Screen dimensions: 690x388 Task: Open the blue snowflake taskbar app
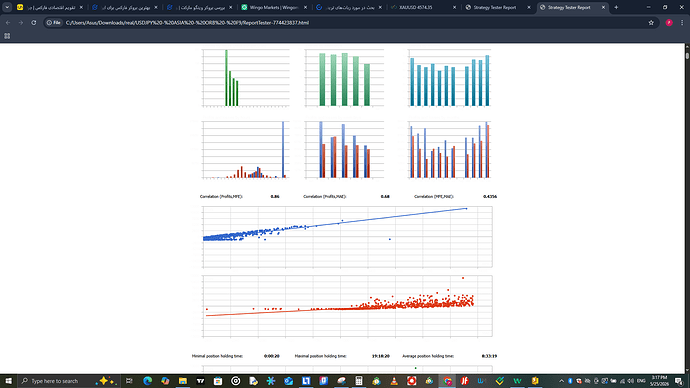[271, 381]
